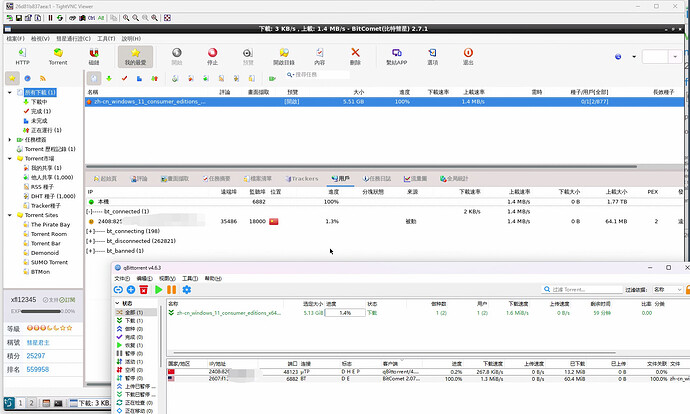Click the 彗星君主 title link

[x=38, y=342]
